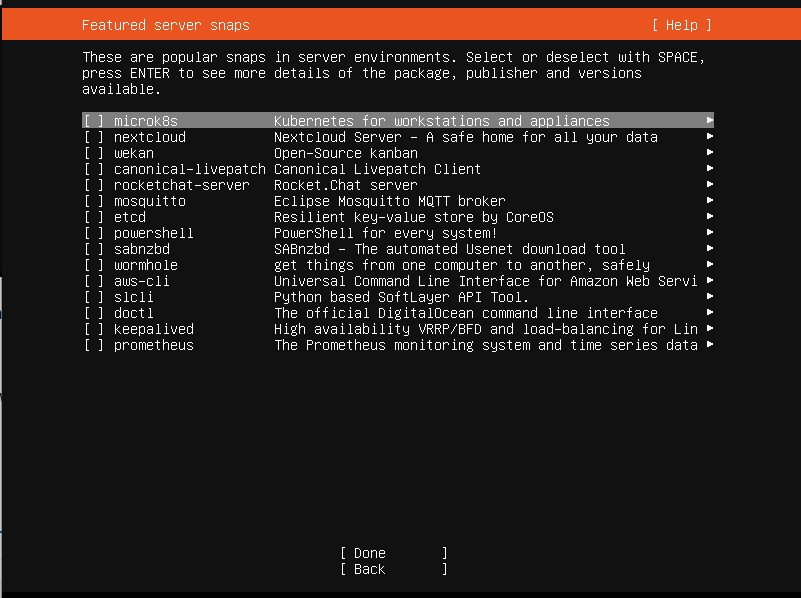Viewport: 801px width, 598px height.
Task: Select the rocketchat-server package name
Action: pos(181,185)
